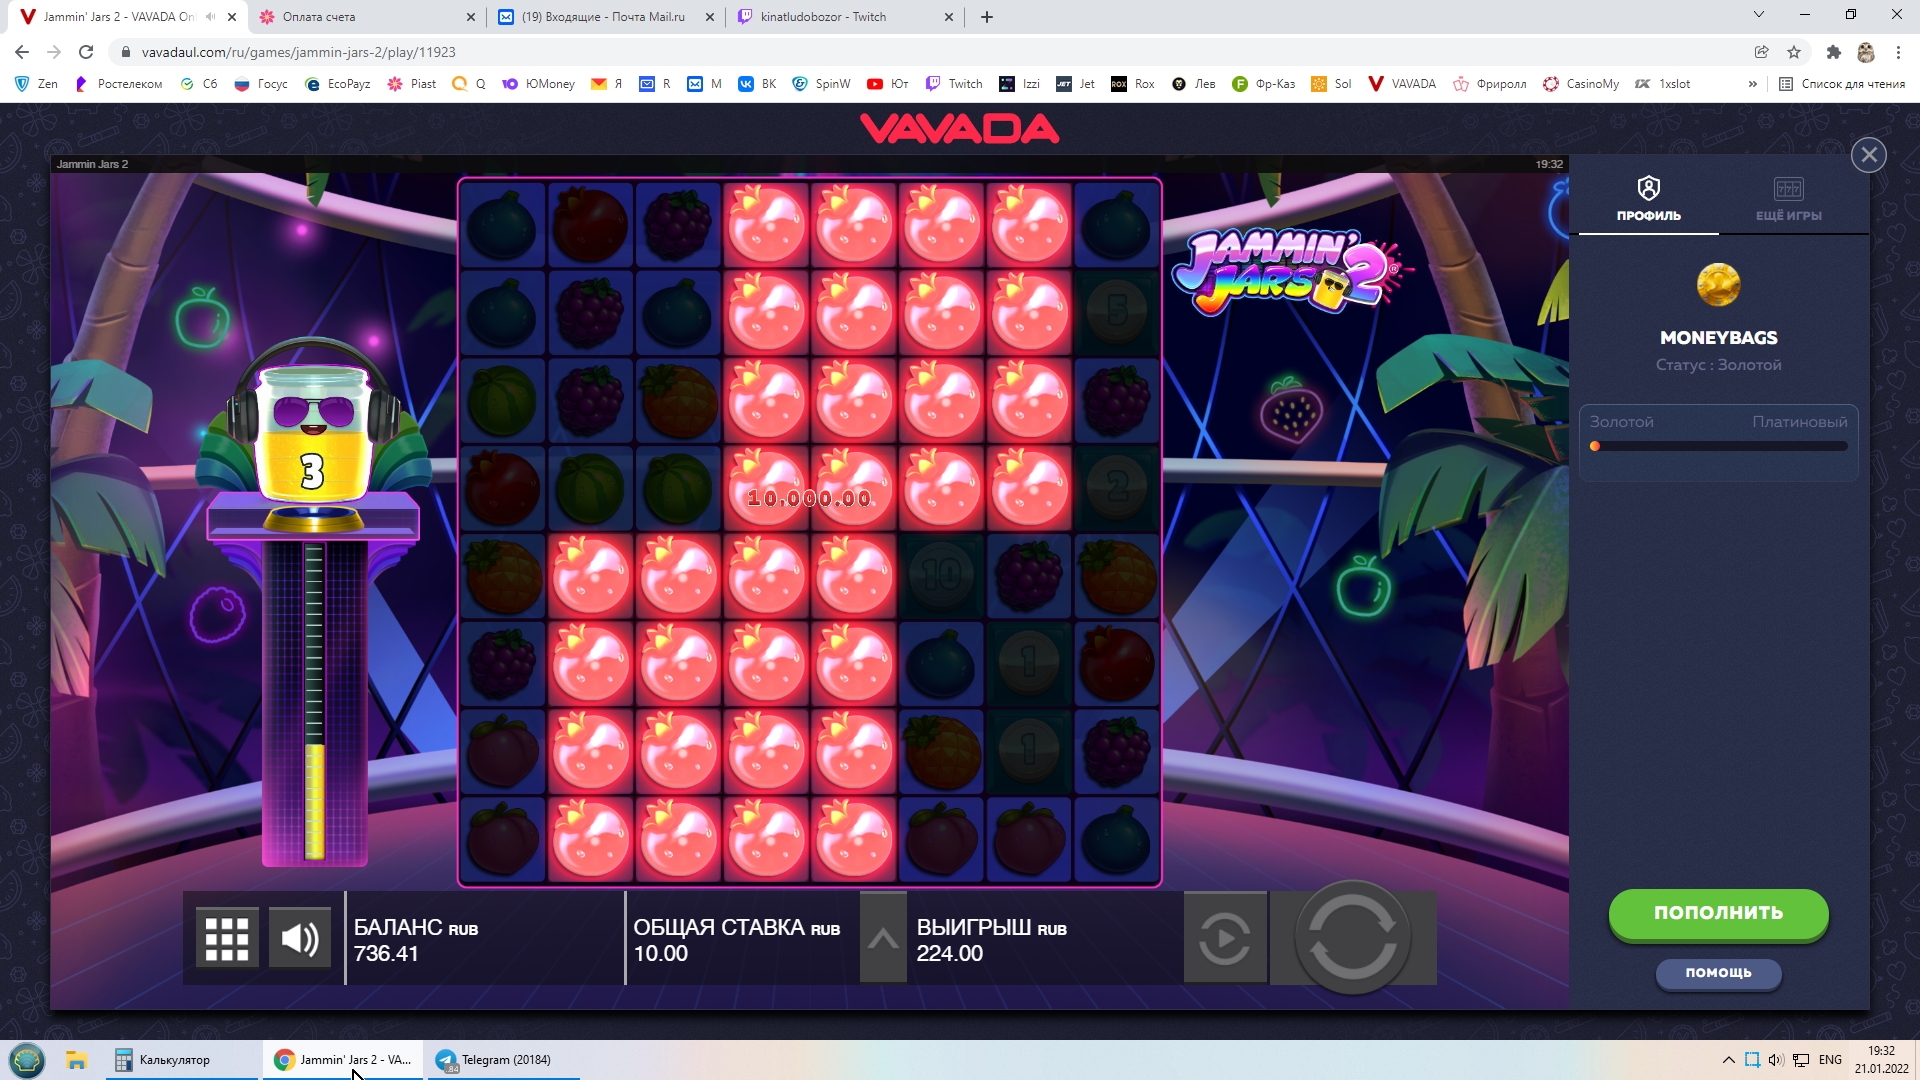Open File Explorer from the taskbar
Screen dimensions: 1920x1080
click(77, 1060)
